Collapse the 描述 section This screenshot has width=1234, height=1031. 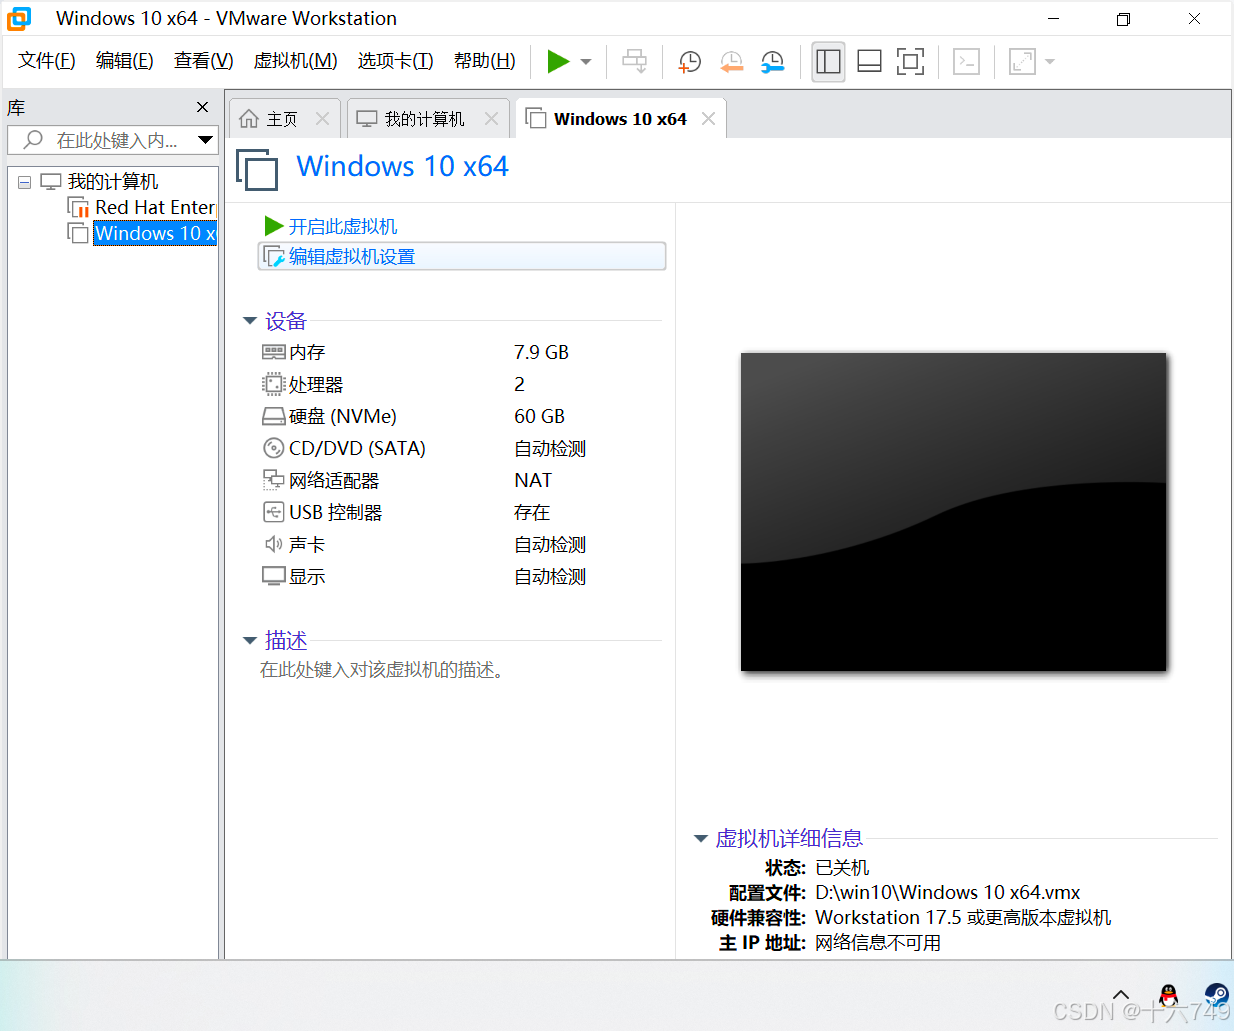(x=250, y=640)
